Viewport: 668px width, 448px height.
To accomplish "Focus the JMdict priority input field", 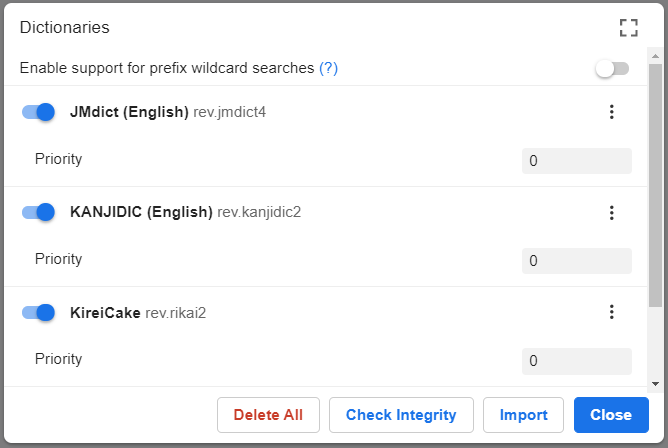I will 577,161.
